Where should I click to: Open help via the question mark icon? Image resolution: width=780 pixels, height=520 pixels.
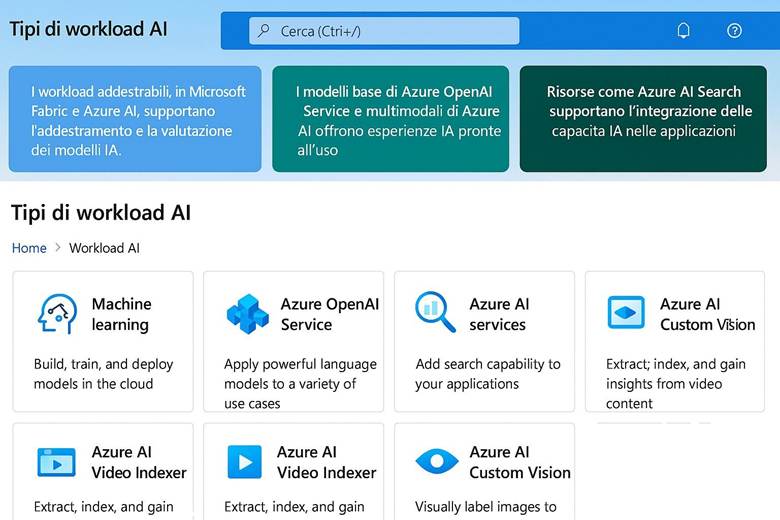[735, 31]
